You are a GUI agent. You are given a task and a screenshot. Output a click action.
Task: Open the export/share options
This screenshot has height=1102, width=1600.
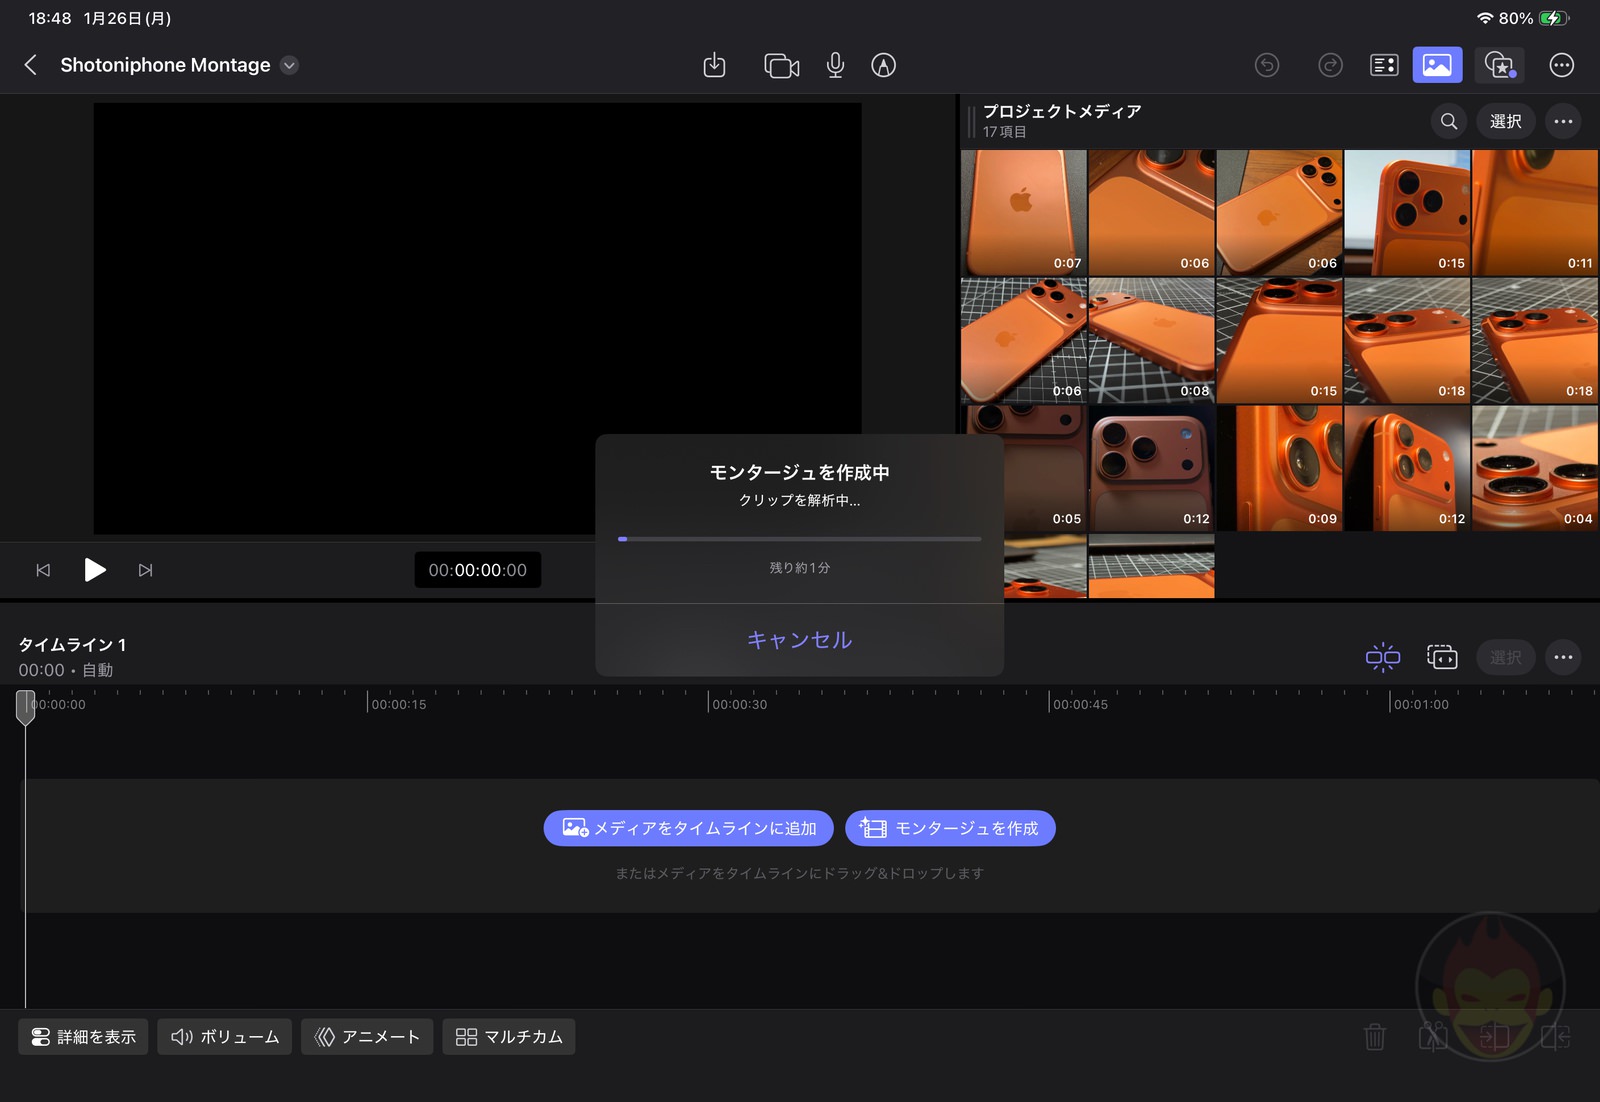pos(714,65)
